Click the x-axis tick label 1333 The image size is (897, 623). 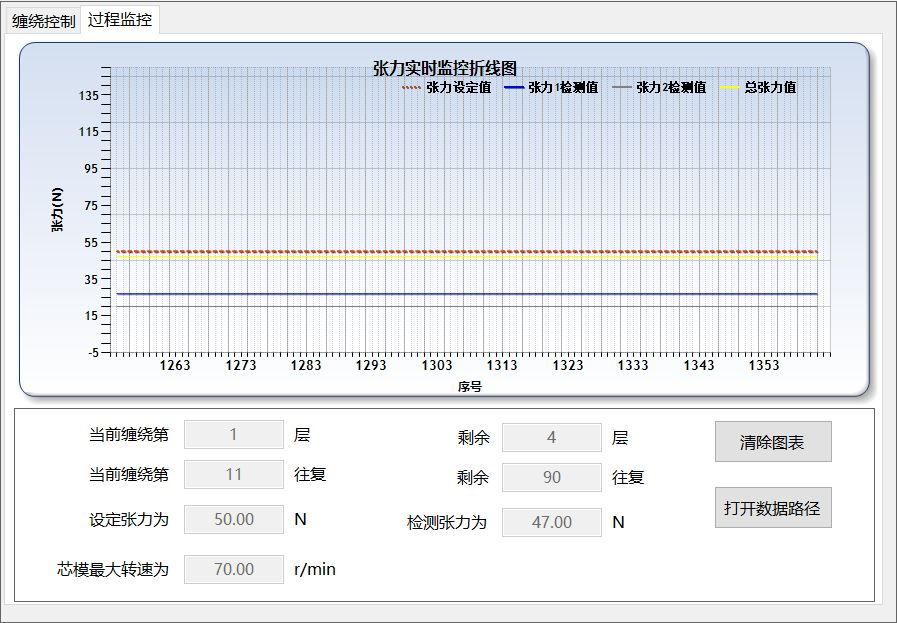tap(633, 366)
